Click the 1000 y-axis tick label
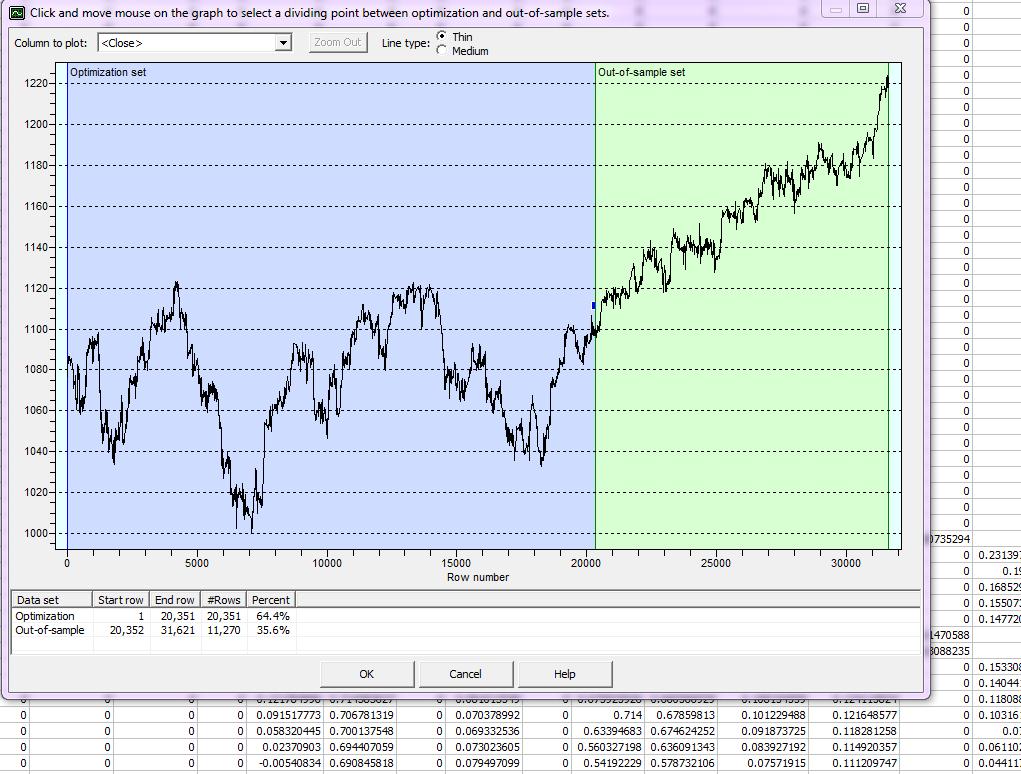The width and height of the screenshot is (1021, 774). point(36,533)
